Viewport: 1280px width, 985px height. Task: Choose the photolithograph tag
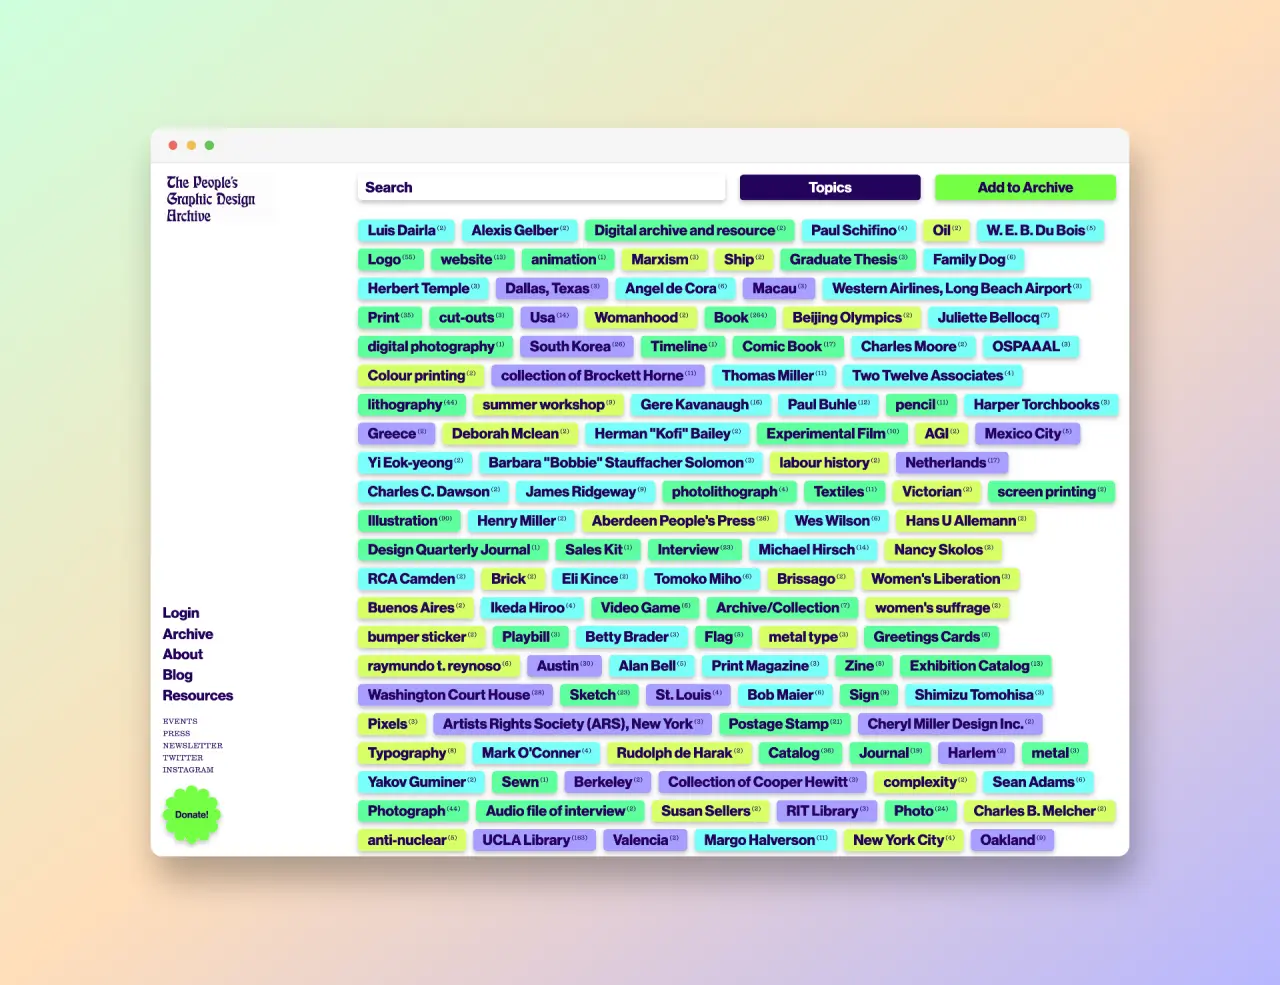point(730,491)
